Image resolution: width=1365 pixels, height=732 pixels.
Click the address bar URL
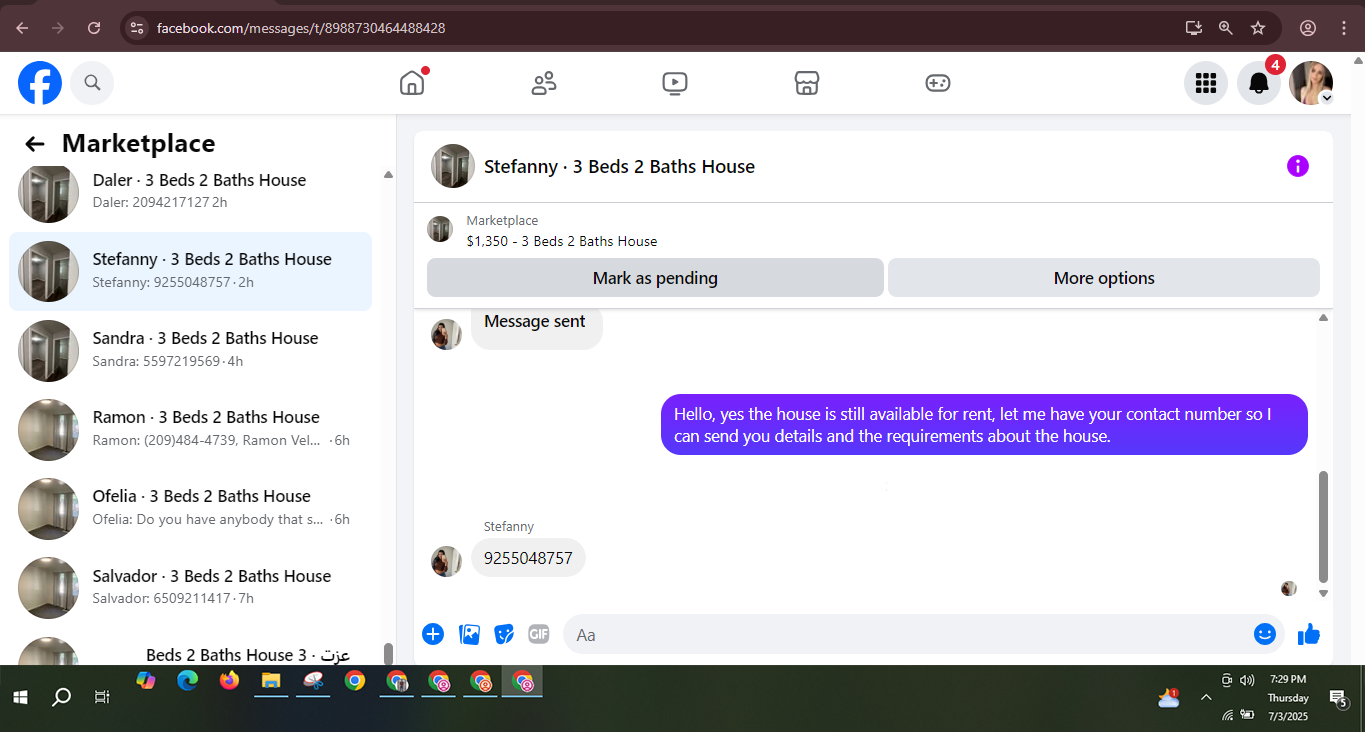click(301, 28)
